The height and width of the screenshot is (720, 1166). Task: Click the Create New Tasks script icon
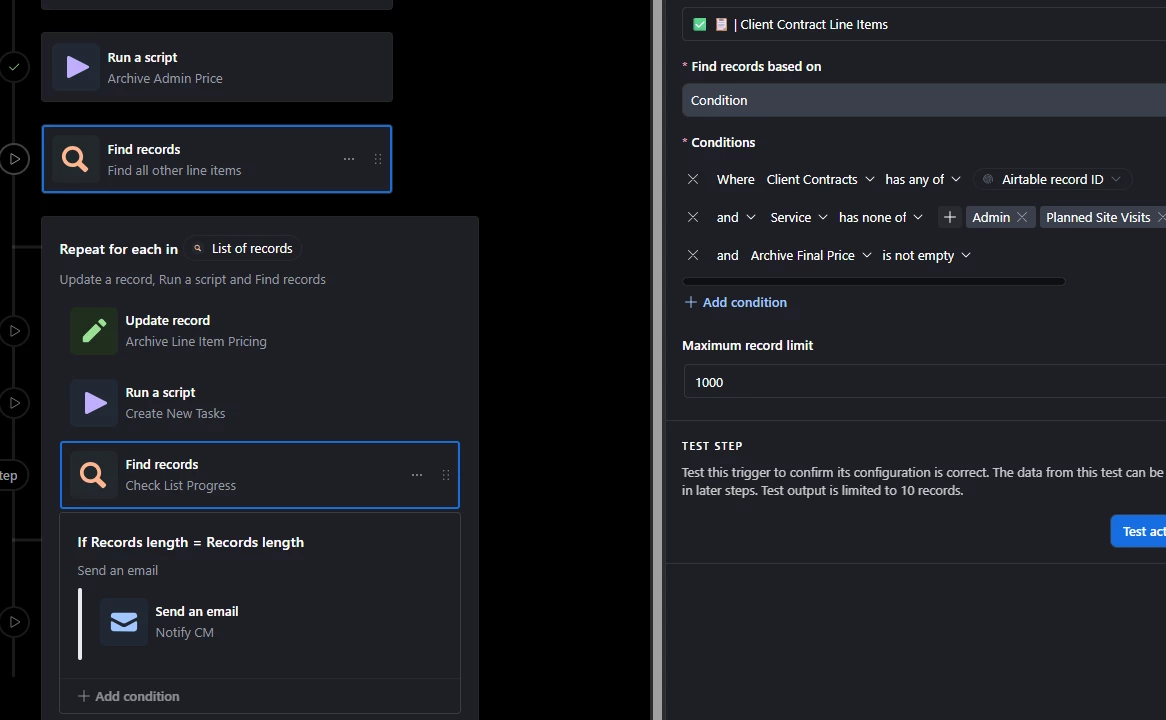click(94, 403)
